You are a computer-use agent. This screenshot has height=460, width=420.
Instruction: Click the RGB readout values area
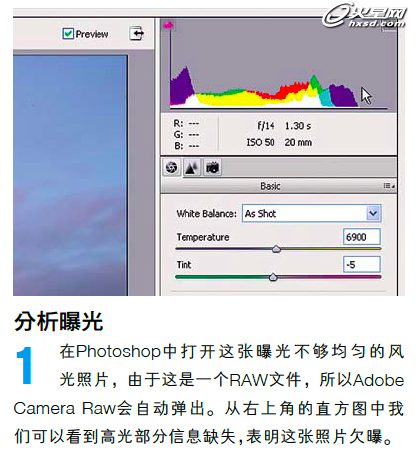[x=186, y=135]
